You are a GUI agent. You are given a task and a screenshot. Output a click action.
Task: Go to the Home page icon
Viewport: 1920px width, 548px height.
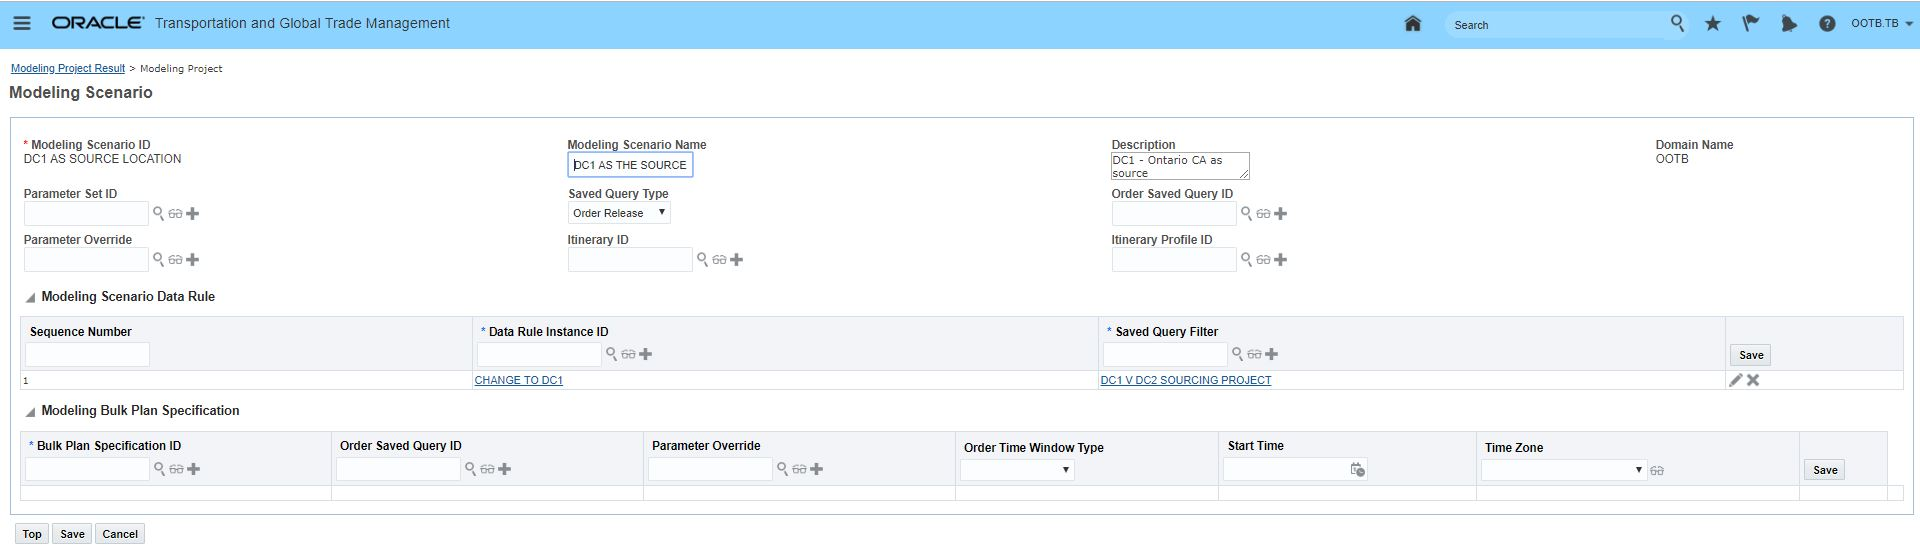[x=1412, y=24]
